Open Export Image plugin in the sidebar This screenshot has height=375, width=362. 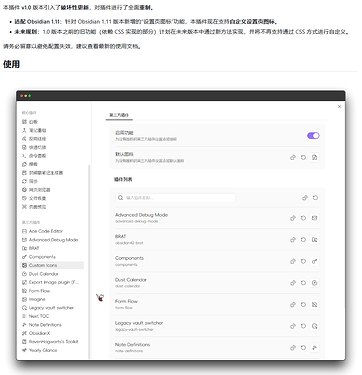tap(50, 282)
